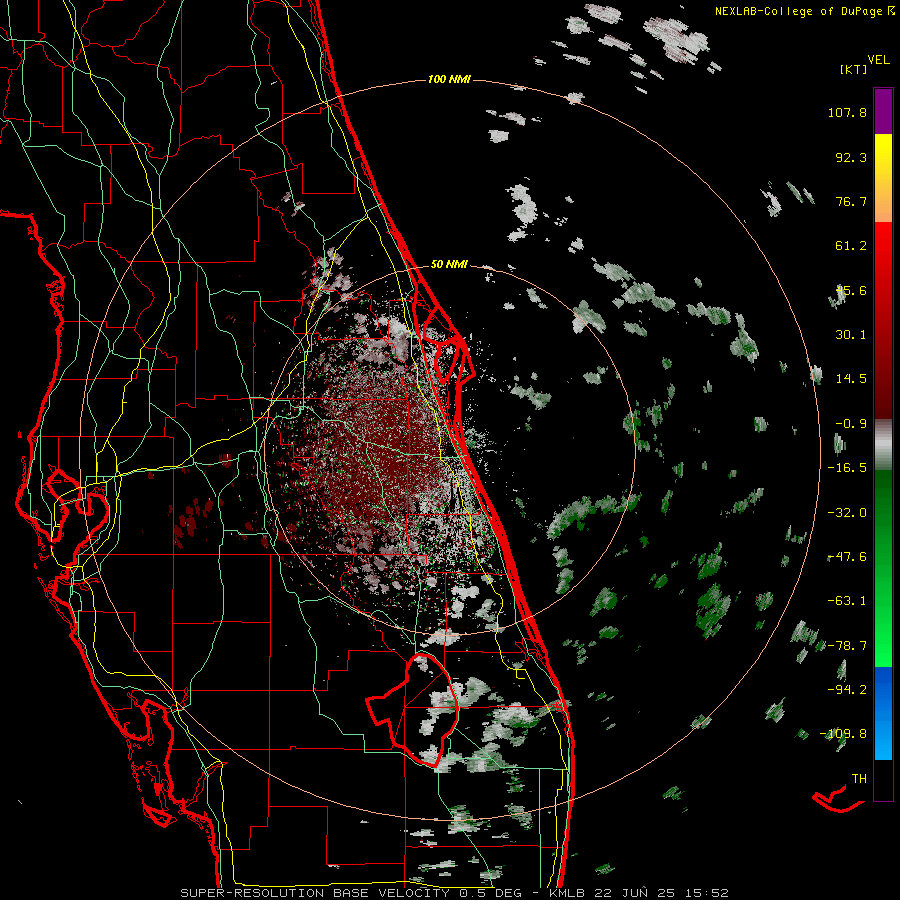This screenshot has width=900, height=900.
Task: Click the -47.6 velocity scale value
Action: tap(847, 557)
